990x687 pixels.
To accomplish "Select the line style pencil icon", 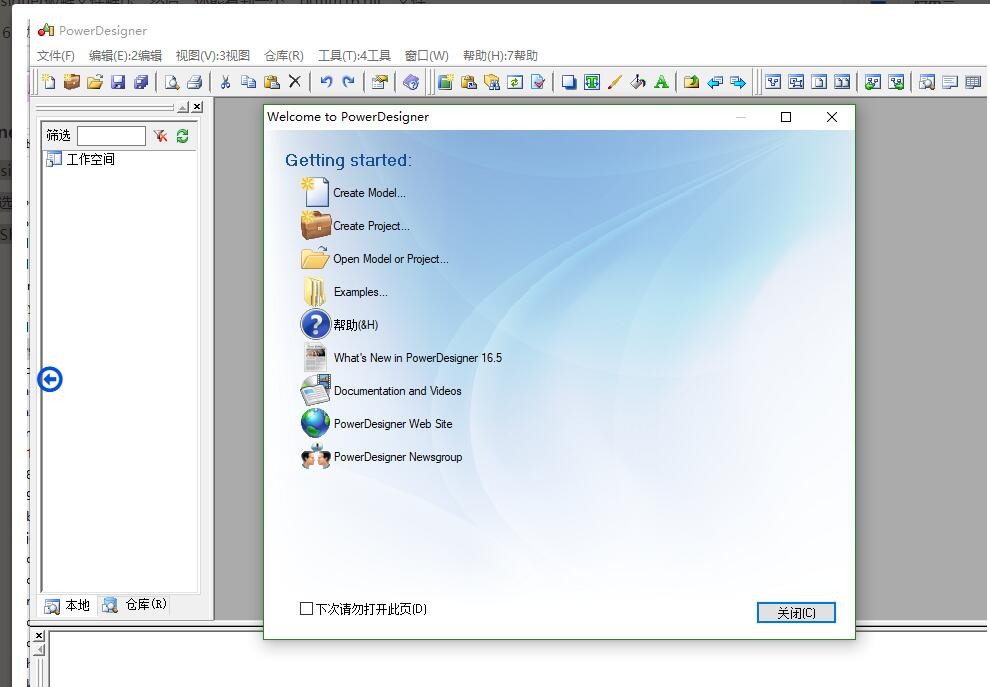I will [x=615, y=82].
